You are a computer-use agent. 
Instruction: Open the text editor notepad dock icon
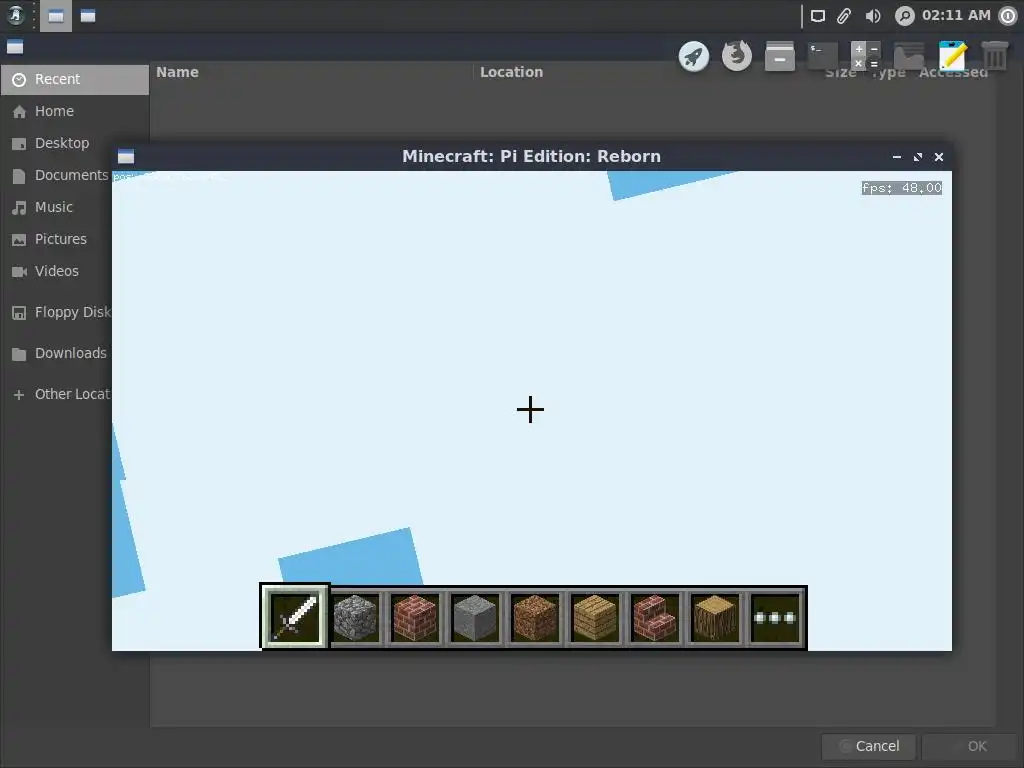point(952,56)
